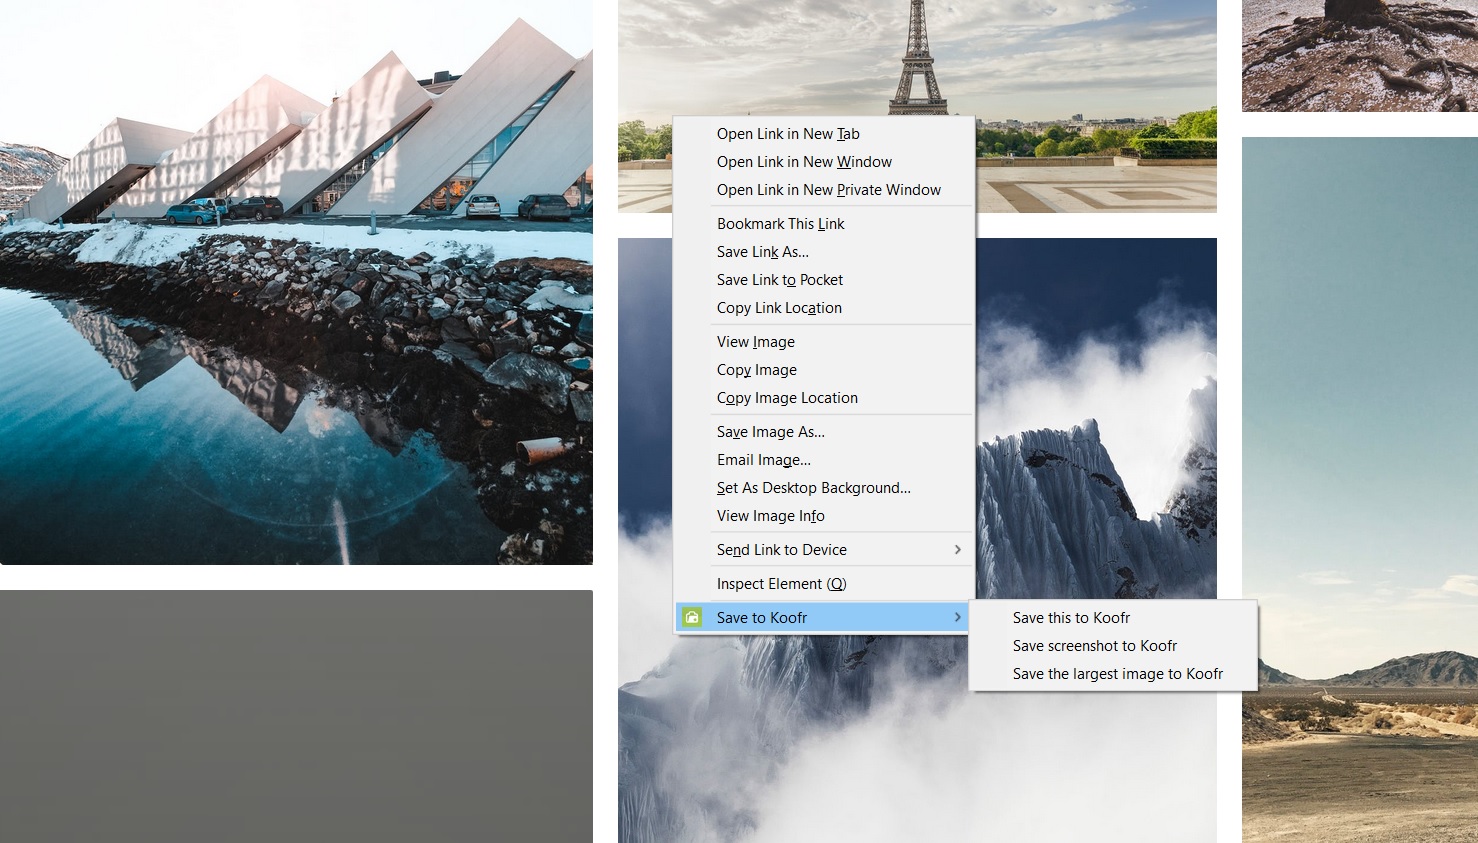The height and width of the screenshot is (843, 1478).
Task: Choose Save Image As
Action: pyautogui.click(x=770, y=431)
